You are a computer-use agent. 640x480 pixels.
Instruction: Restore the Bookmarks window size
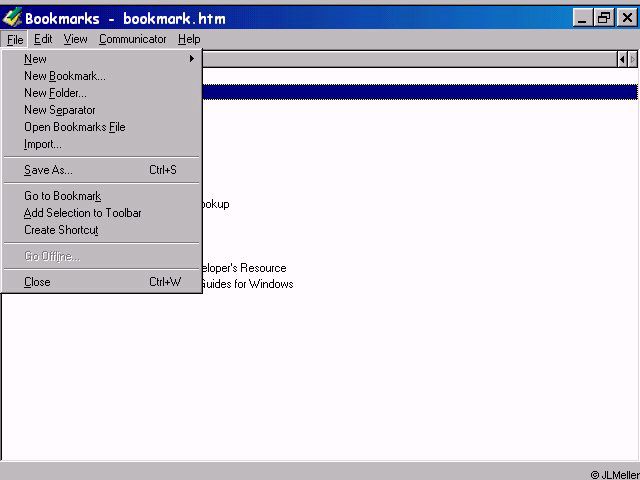(x=604, y=18)
